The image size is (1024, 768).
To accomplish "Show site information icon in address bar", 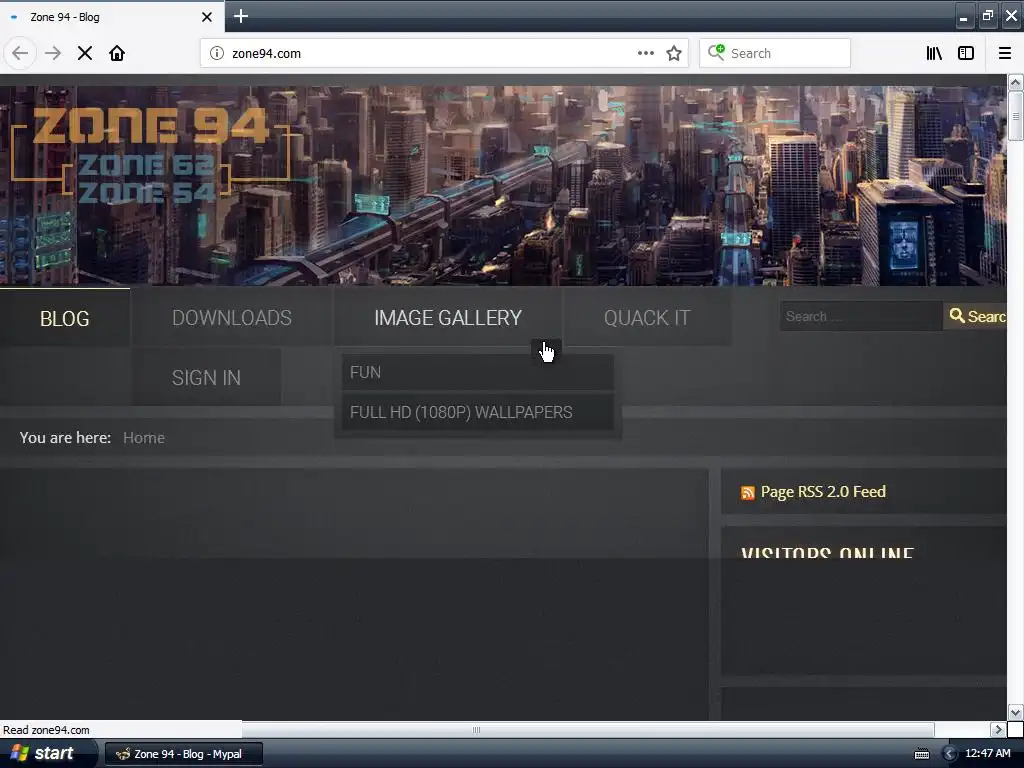I will tap(217, 53).
